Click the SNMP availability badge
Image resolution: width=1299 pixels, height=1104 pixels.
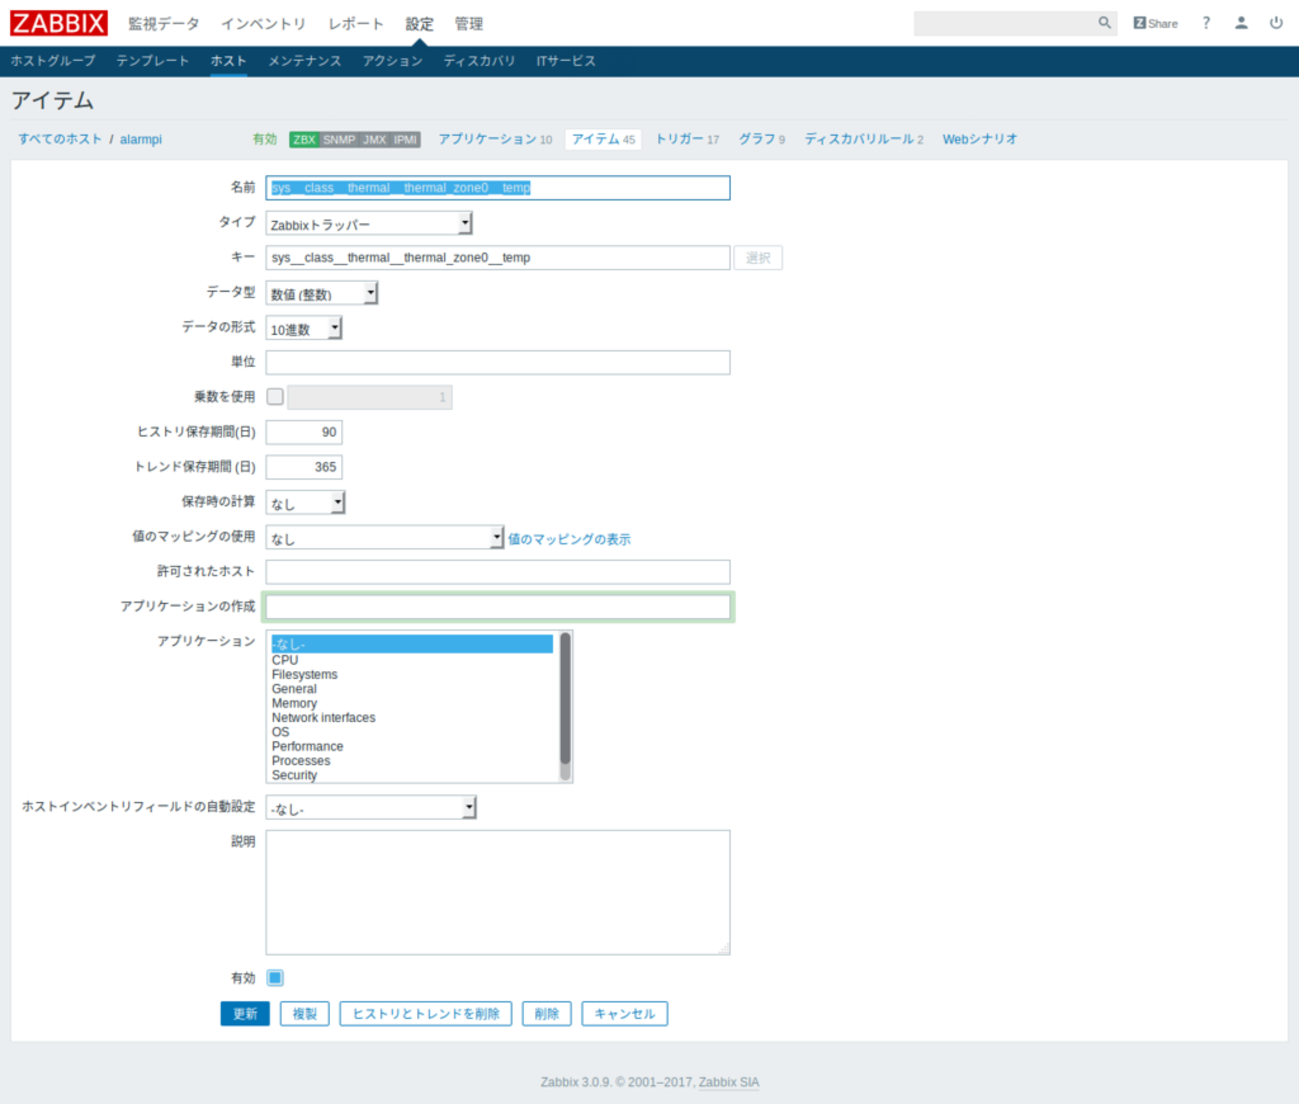339,140
